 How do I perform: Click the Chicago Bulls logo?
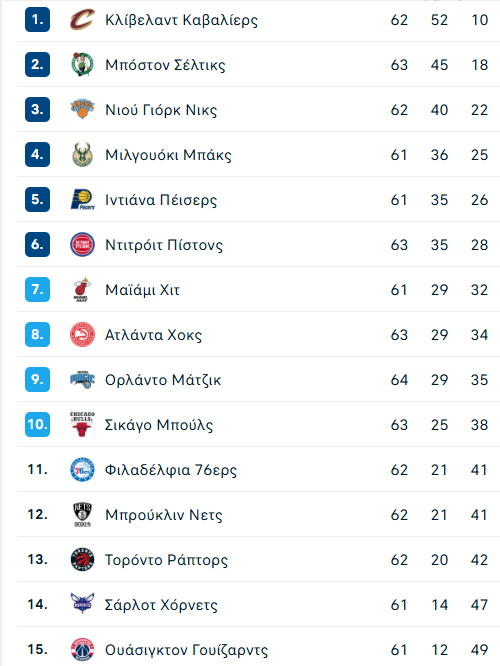pos(82,425)
